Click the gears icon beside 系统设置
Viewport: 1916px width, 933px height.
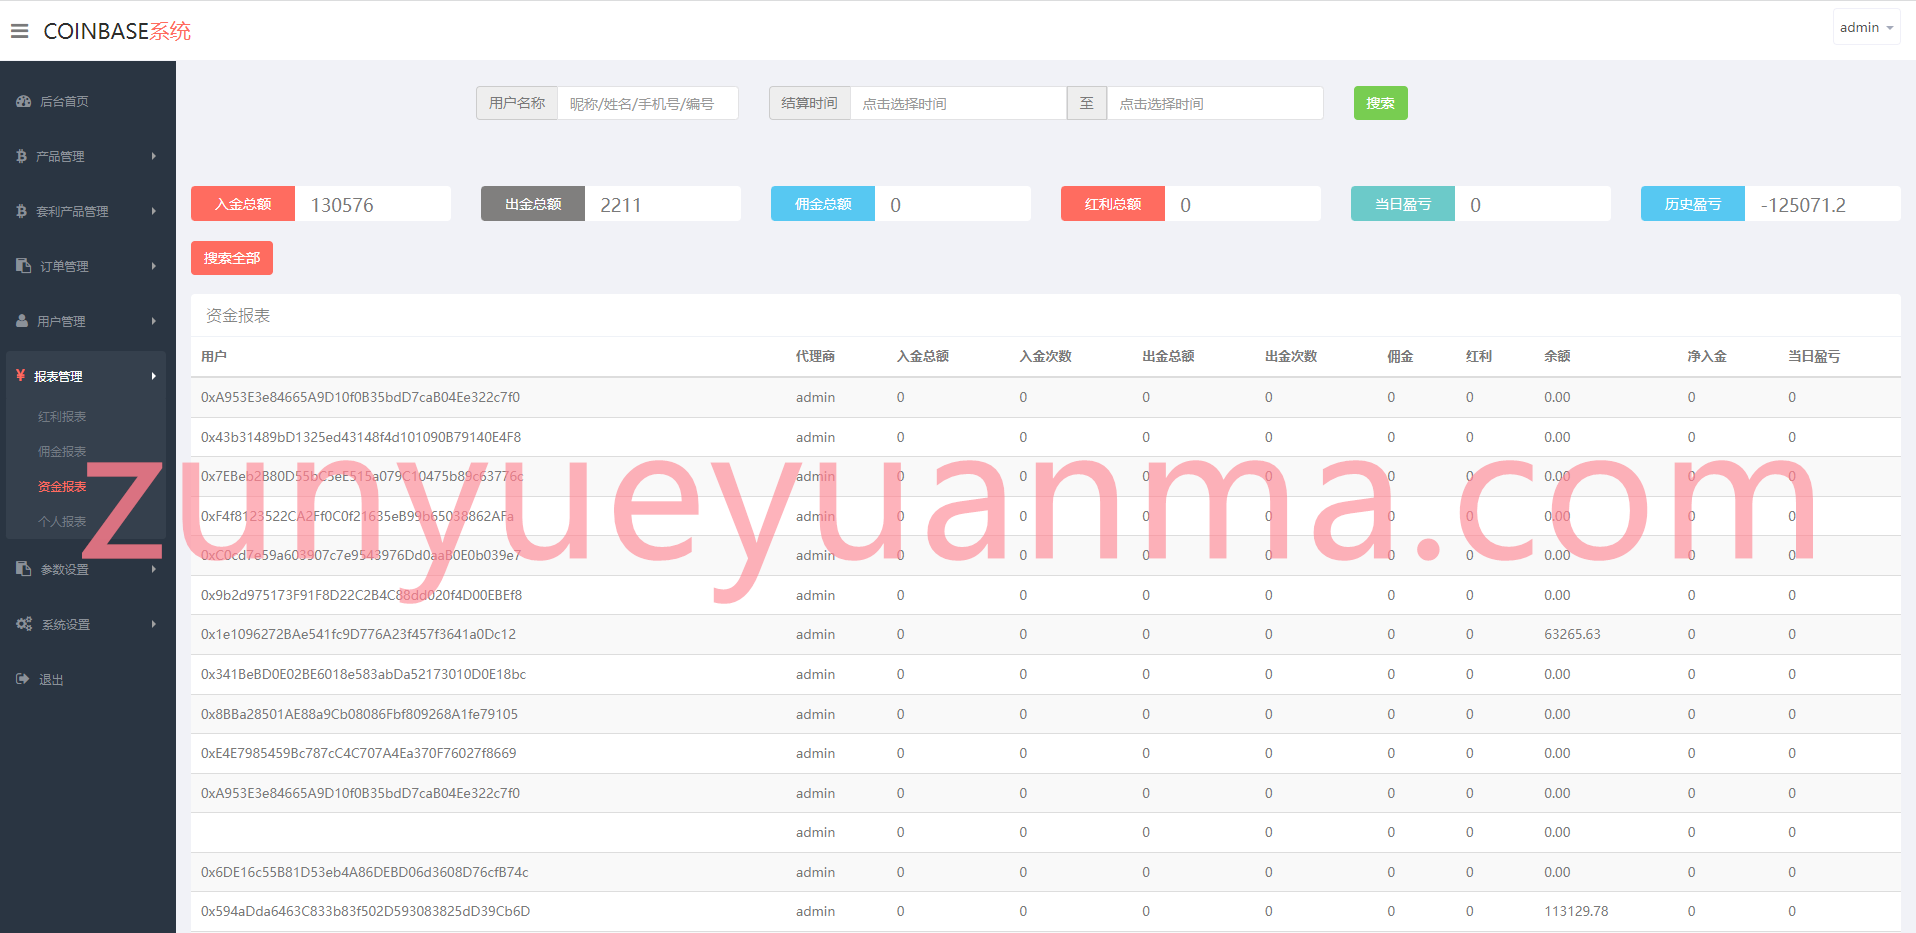click(x=24, y=624)
